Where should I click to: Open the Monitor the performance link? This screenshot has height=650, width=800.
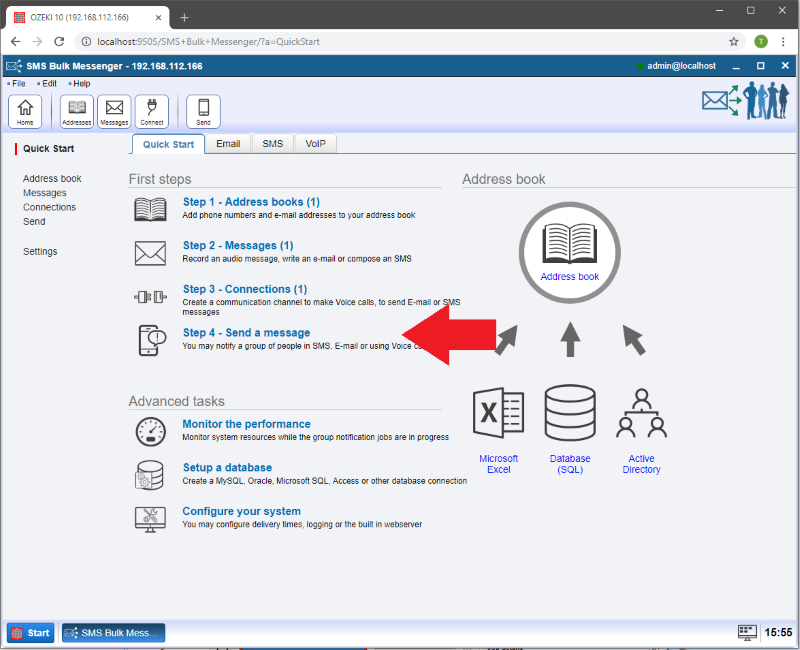point(246,424)
